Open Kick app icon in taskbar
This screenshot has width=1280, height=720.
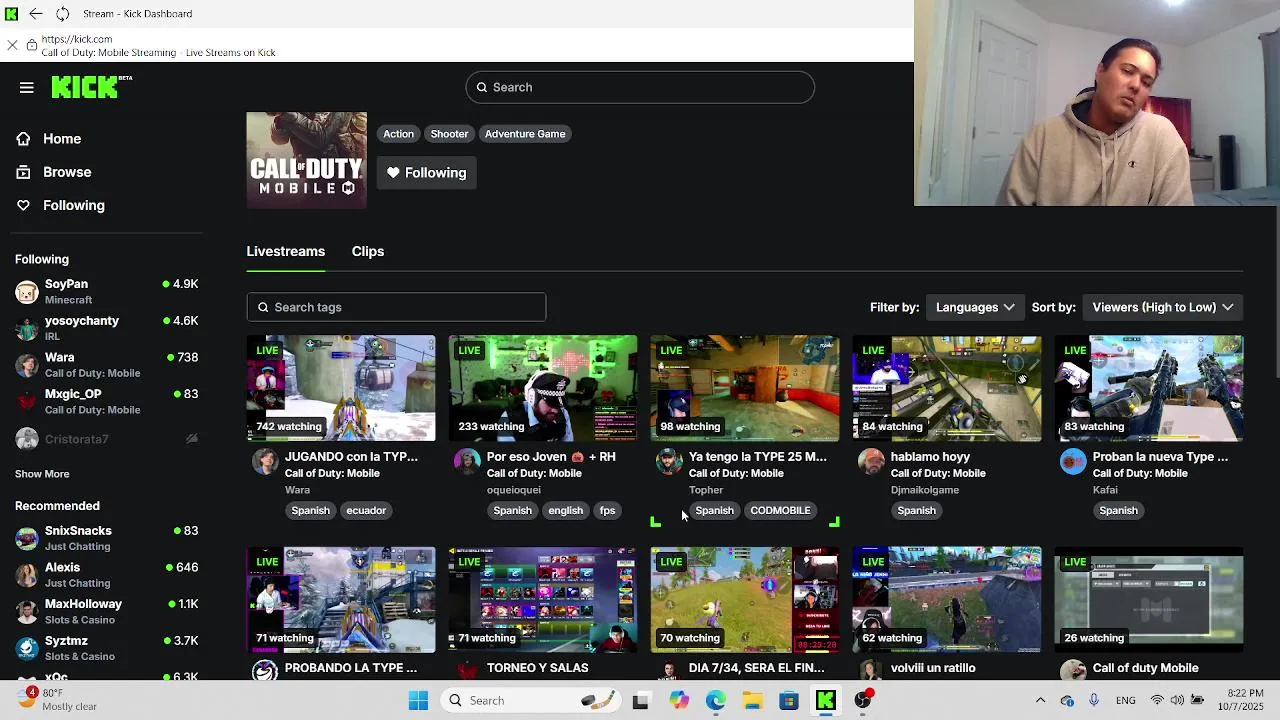826,701
